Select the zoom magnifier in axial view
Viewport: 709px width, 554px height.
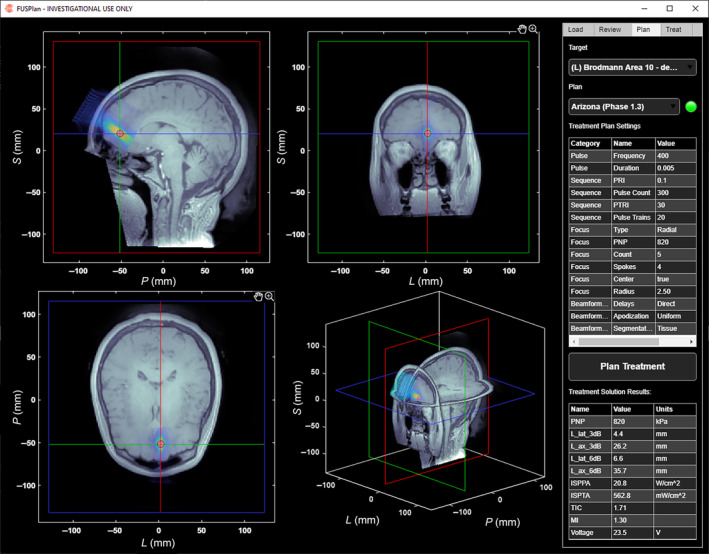[269, 296]
